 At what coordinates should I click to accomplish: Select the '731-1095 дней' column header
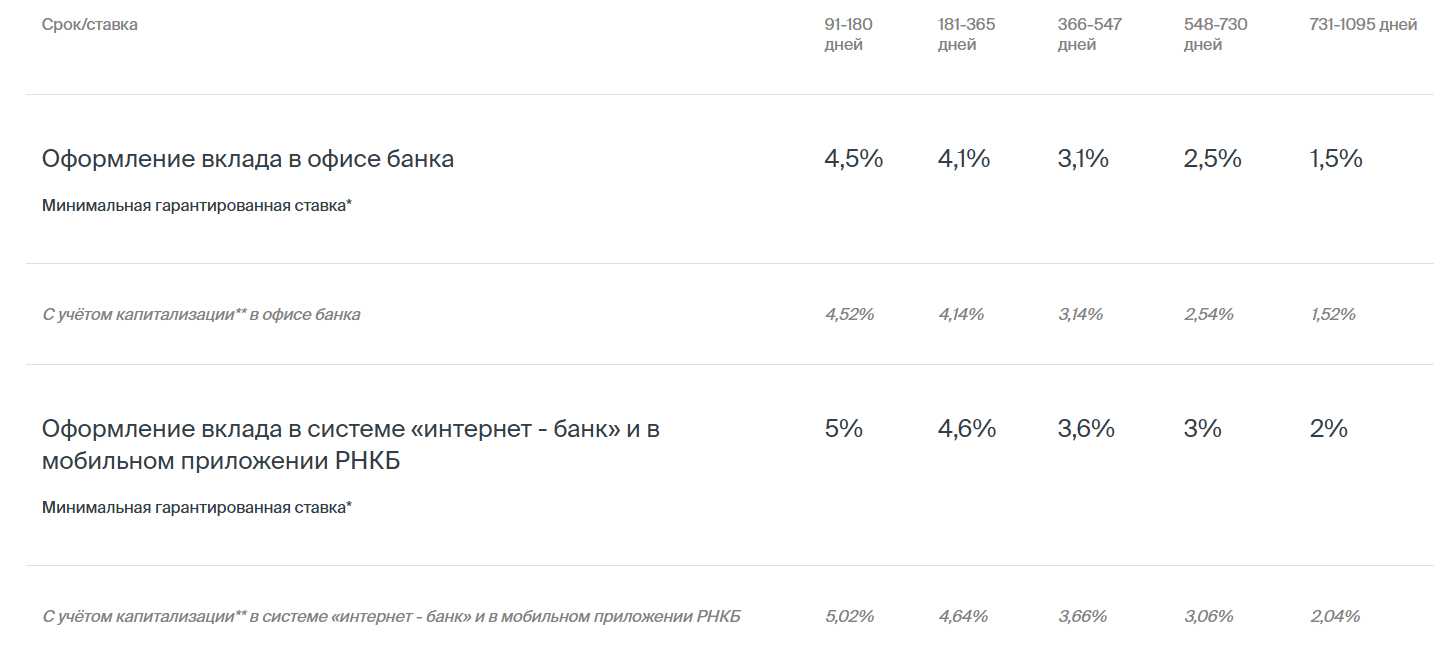click(1363, 25)
